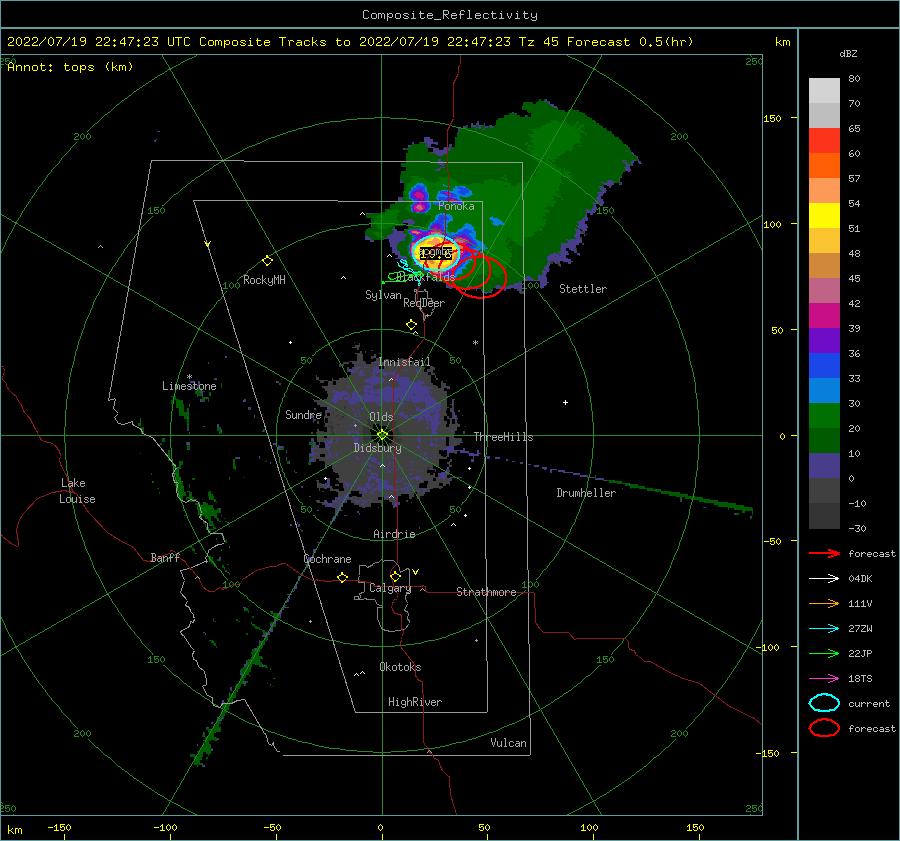Click the yellow-core storm cell inside the cyan ellipse
900x841 pixels.
[436, 253]
